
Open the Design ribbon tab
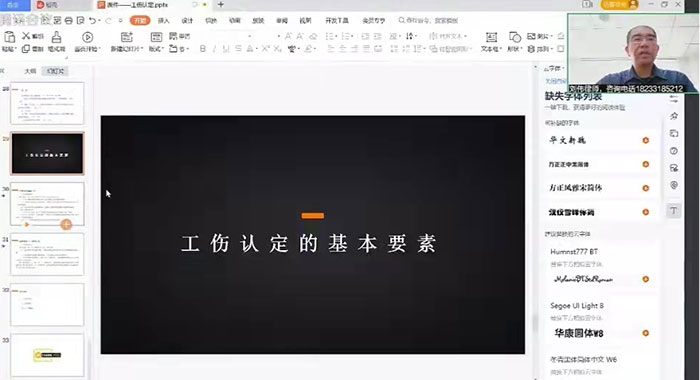[x=187, y=21]
